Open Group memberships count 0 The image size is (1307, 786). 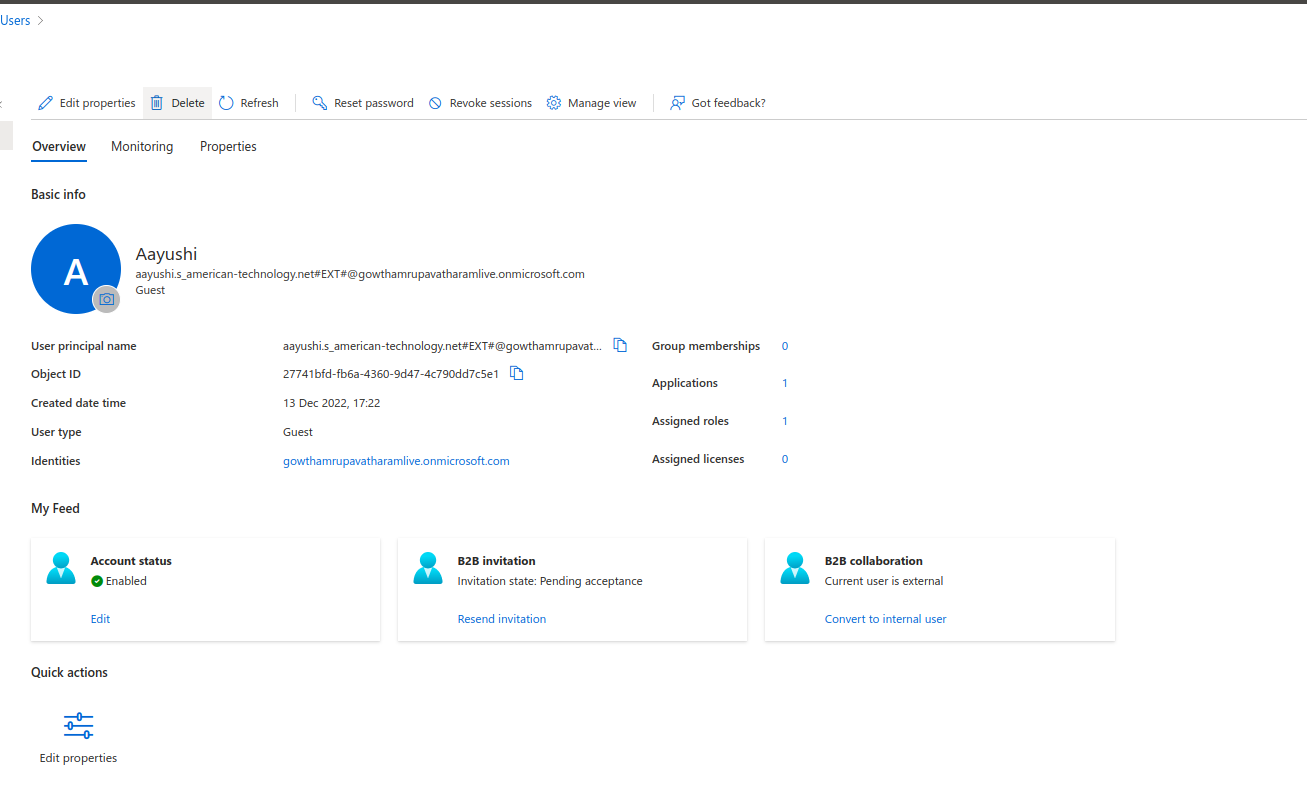coord(785,346)
